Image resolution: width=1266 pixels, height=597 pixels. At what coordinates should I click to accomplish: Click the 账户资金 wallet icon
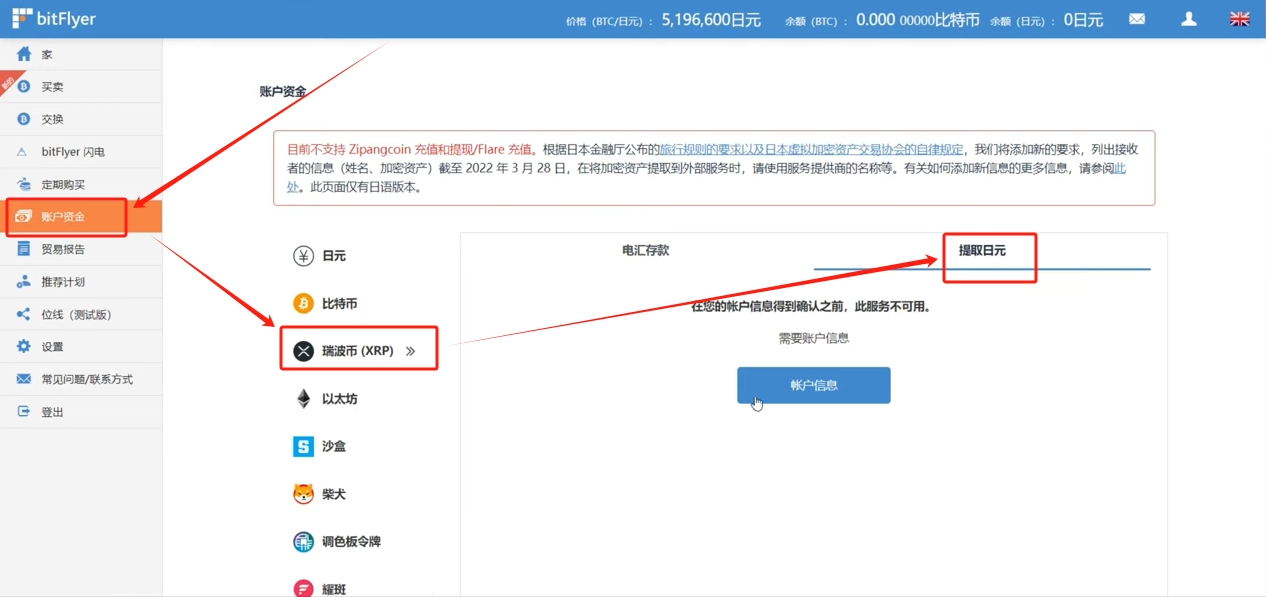(x=24, y=217)
